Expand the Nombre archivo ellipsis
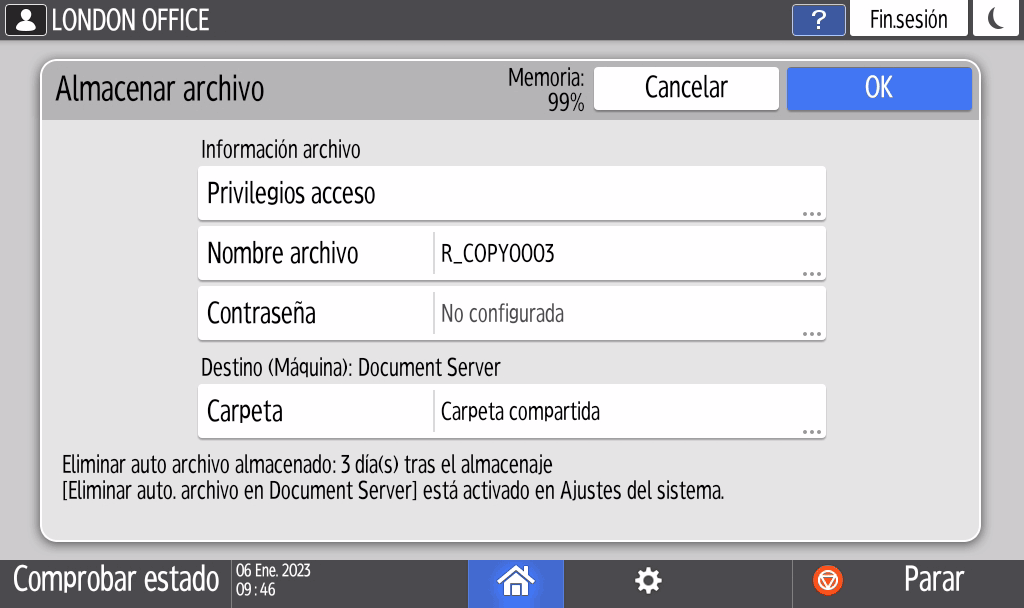This screenshot has height=608, width=1024. [x=811, y=274]
